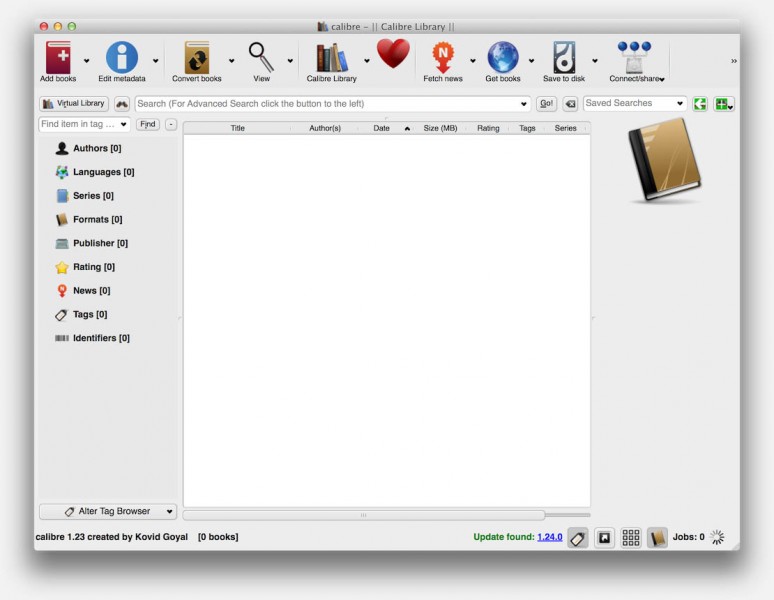Sort by the Title column header

pyautogui.click(x=237, y=128)
